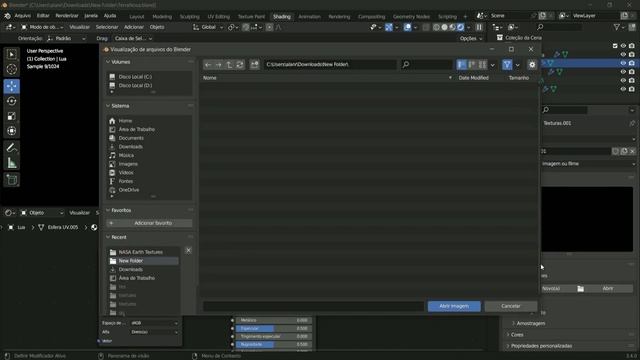Refresh the file list
This screenshot has width=640, height=360.
point(240,64)
